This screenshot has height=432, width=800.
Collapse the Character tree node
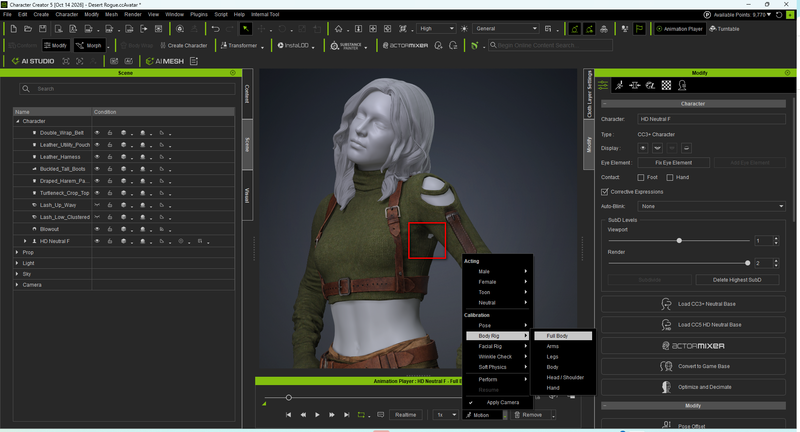18,121
